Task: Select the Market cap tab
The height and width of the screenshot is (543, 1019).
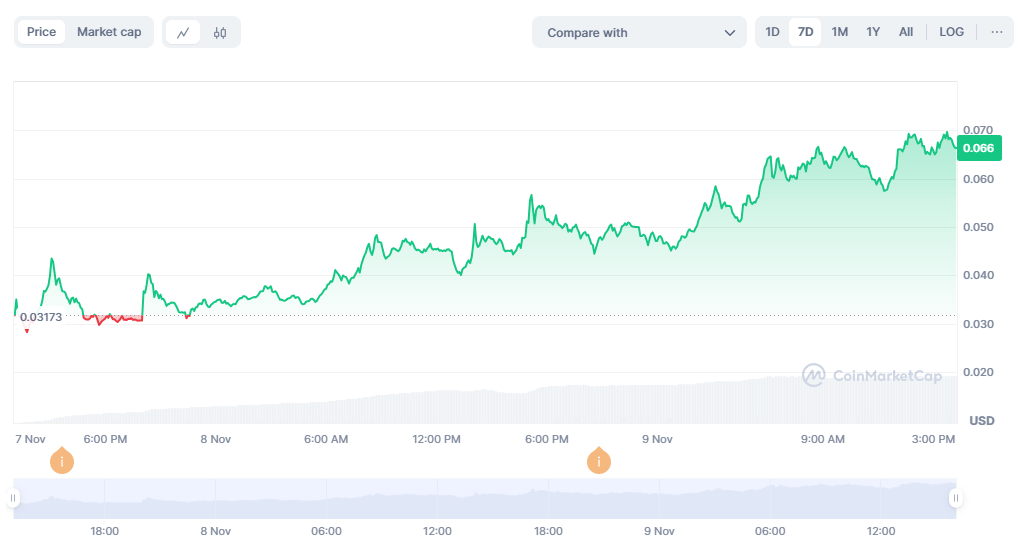Action: [109, 32]
